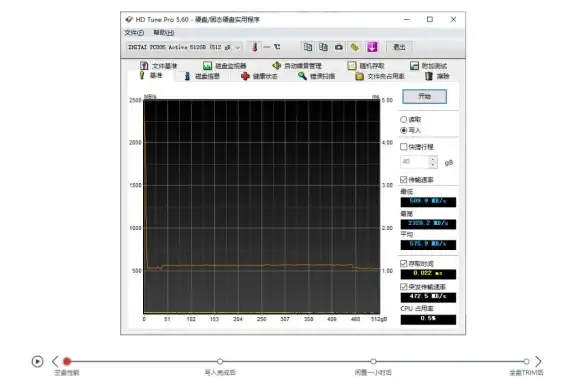This screenshot has height=379, width=588.
Task: Open the File Benchmark (文件基准) tab
Action: [x=158, y=66]
